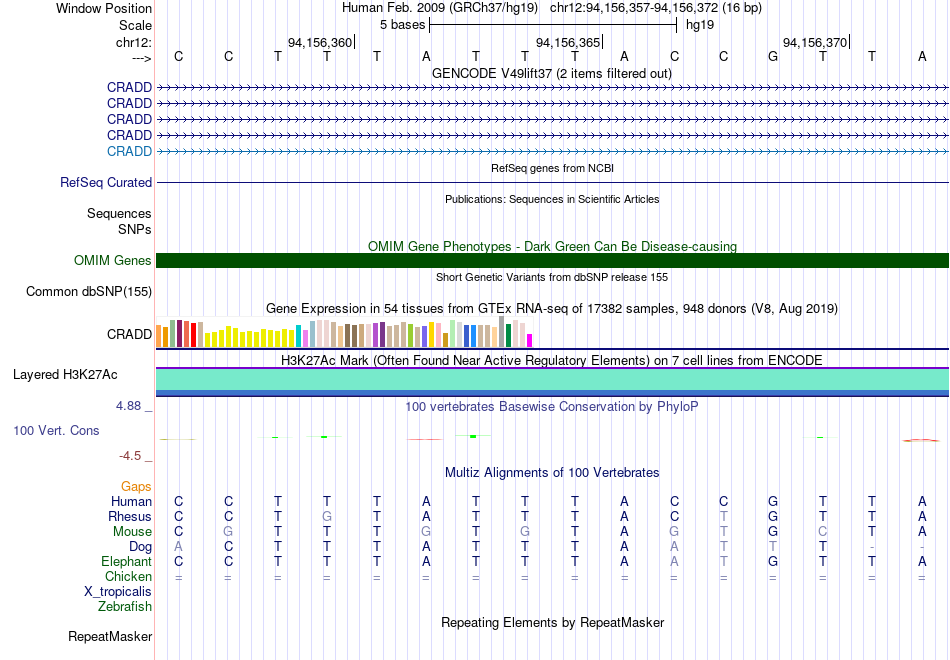This screenshot has height=660, width=950.
Task: Click the Sequences track label
Action: tap(119, 213)
